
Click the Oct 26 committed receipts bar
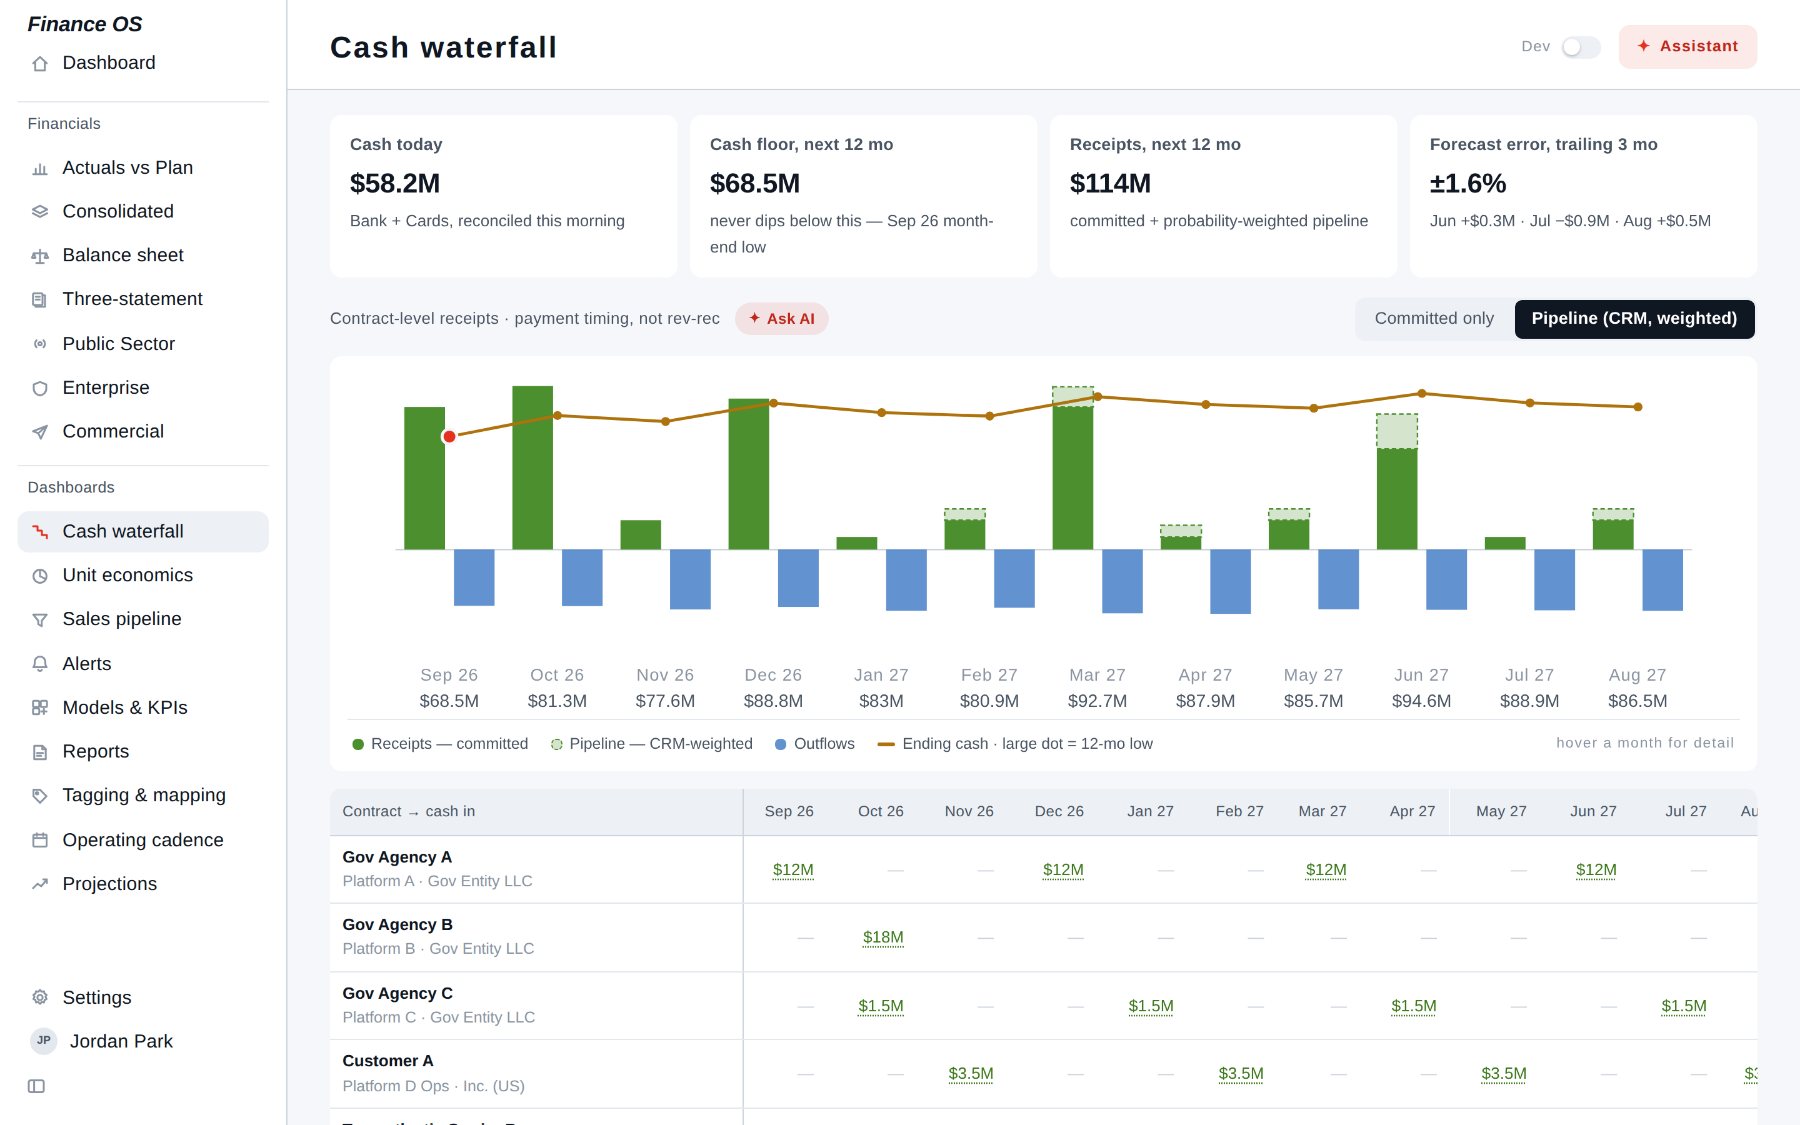[x=532, y=467]
